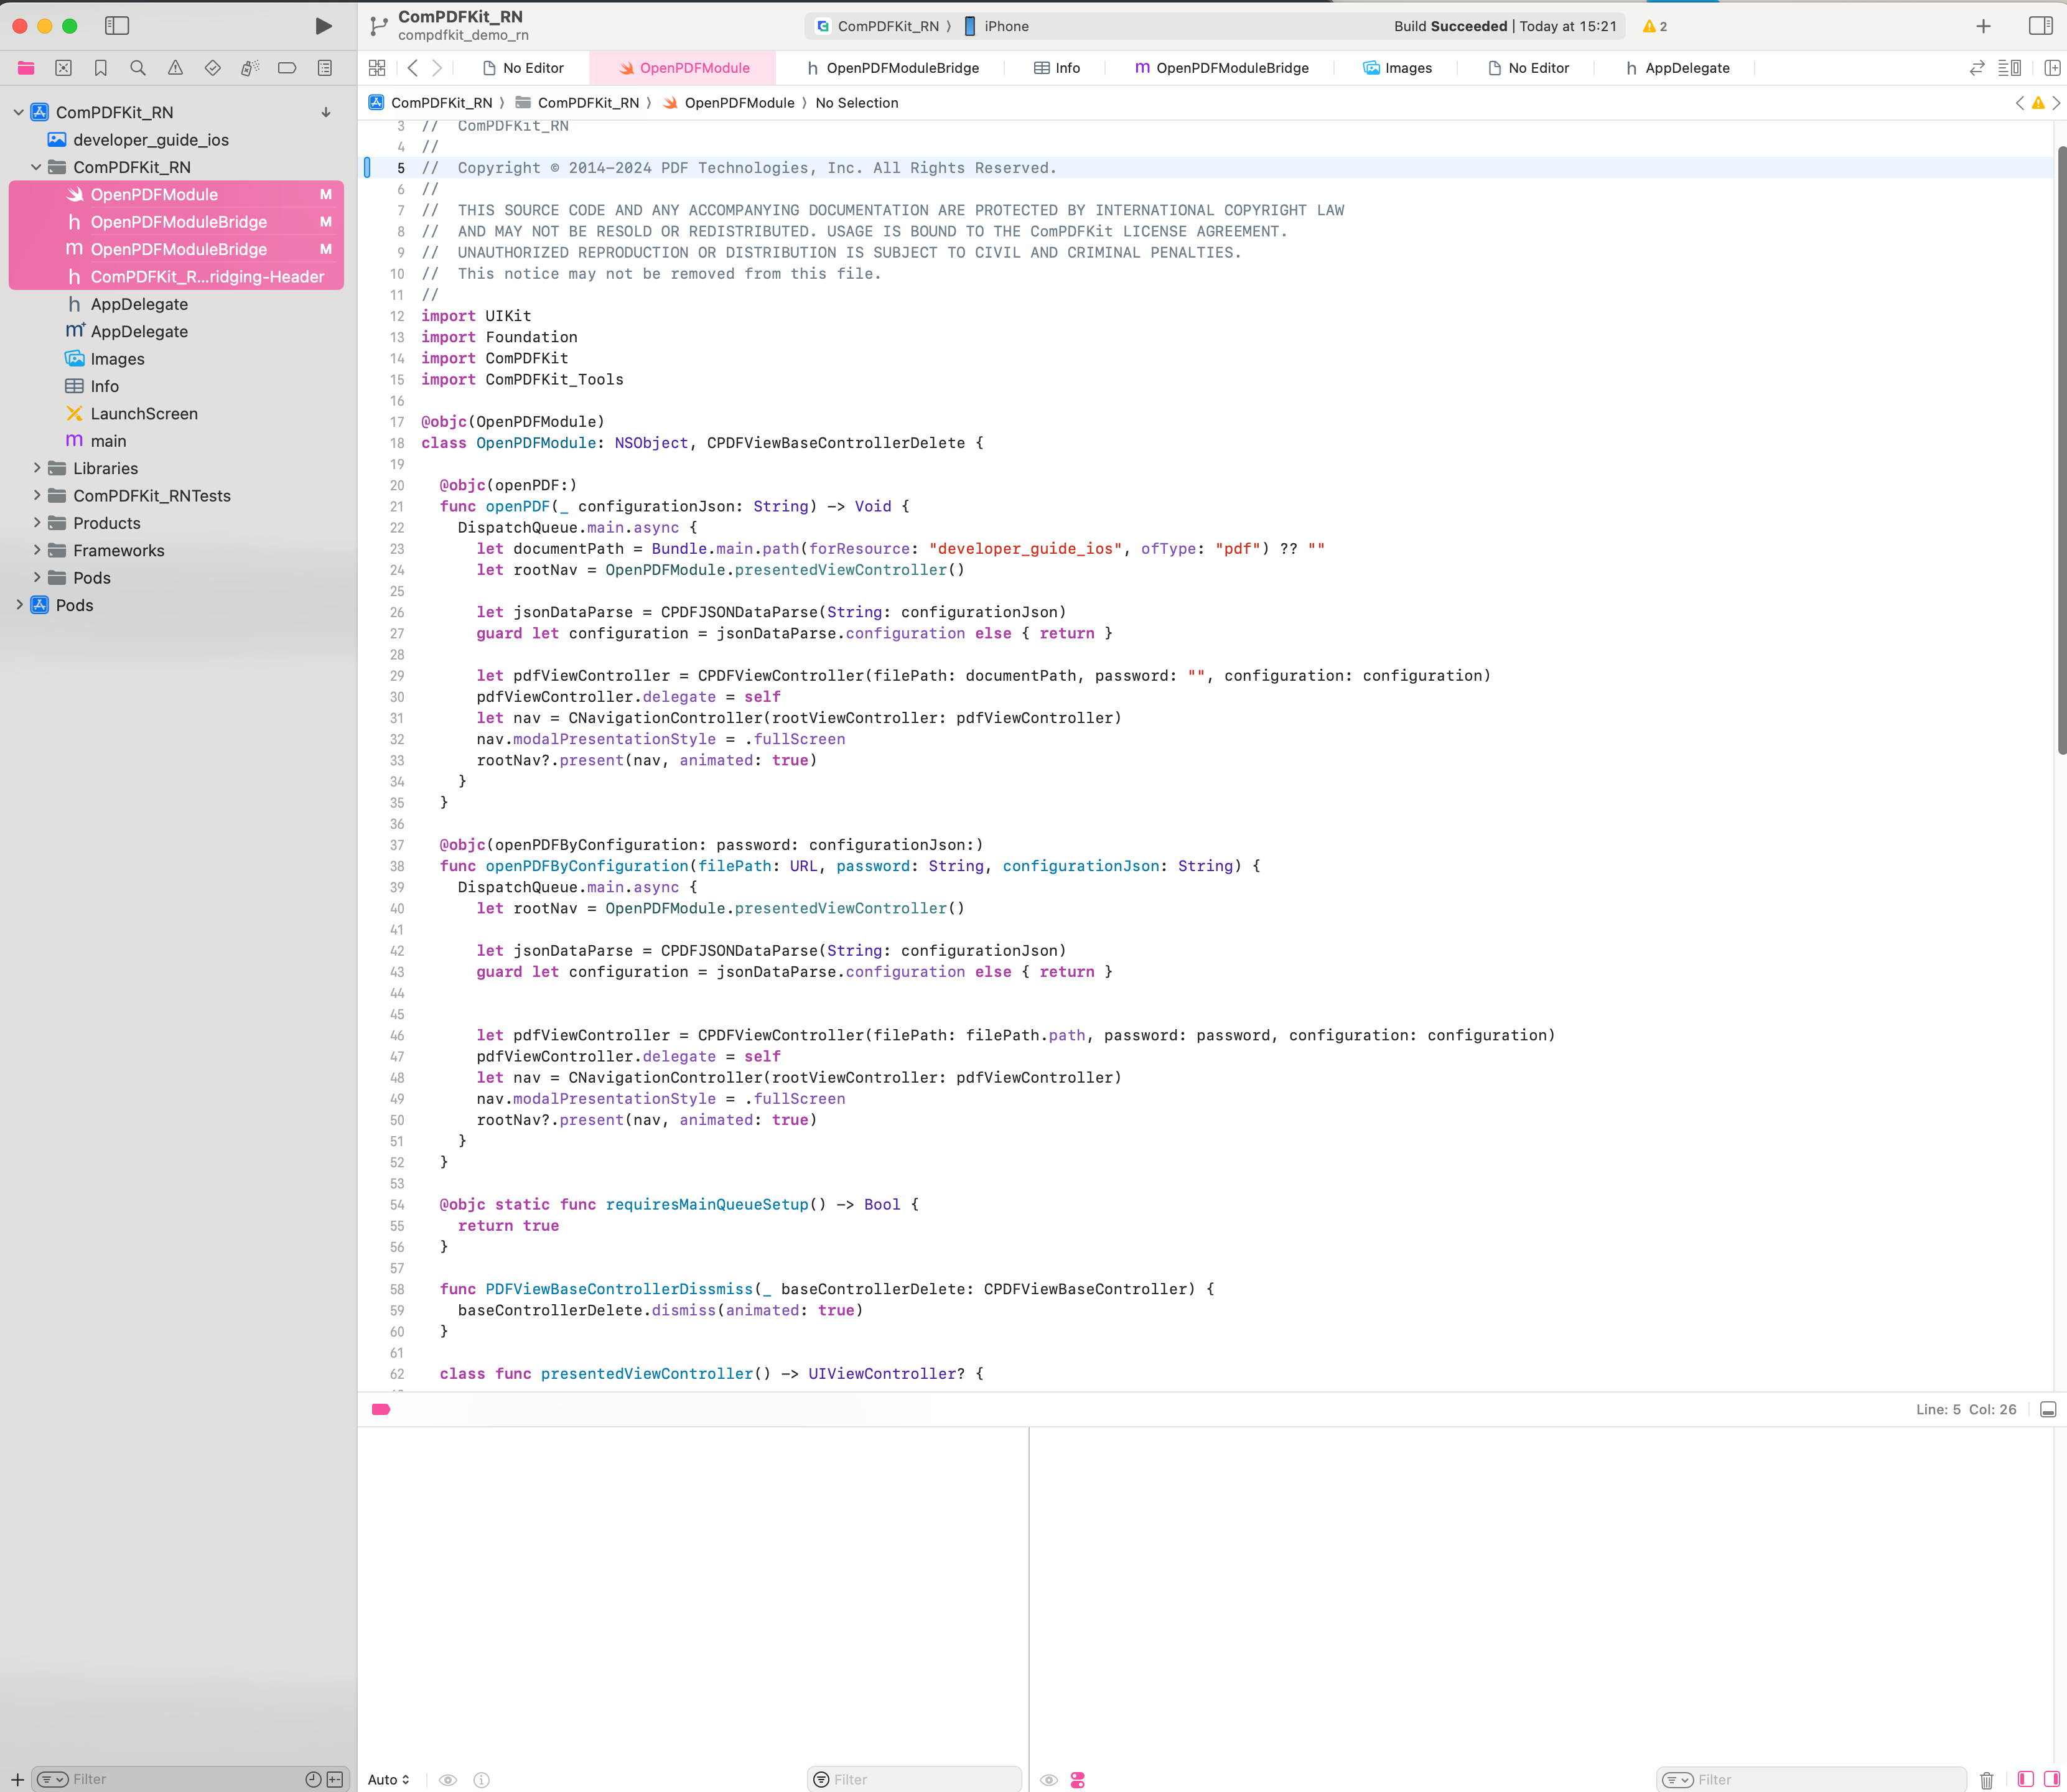
Task: Toggle console eye quick look icon
Action: pos(1049,1780)
